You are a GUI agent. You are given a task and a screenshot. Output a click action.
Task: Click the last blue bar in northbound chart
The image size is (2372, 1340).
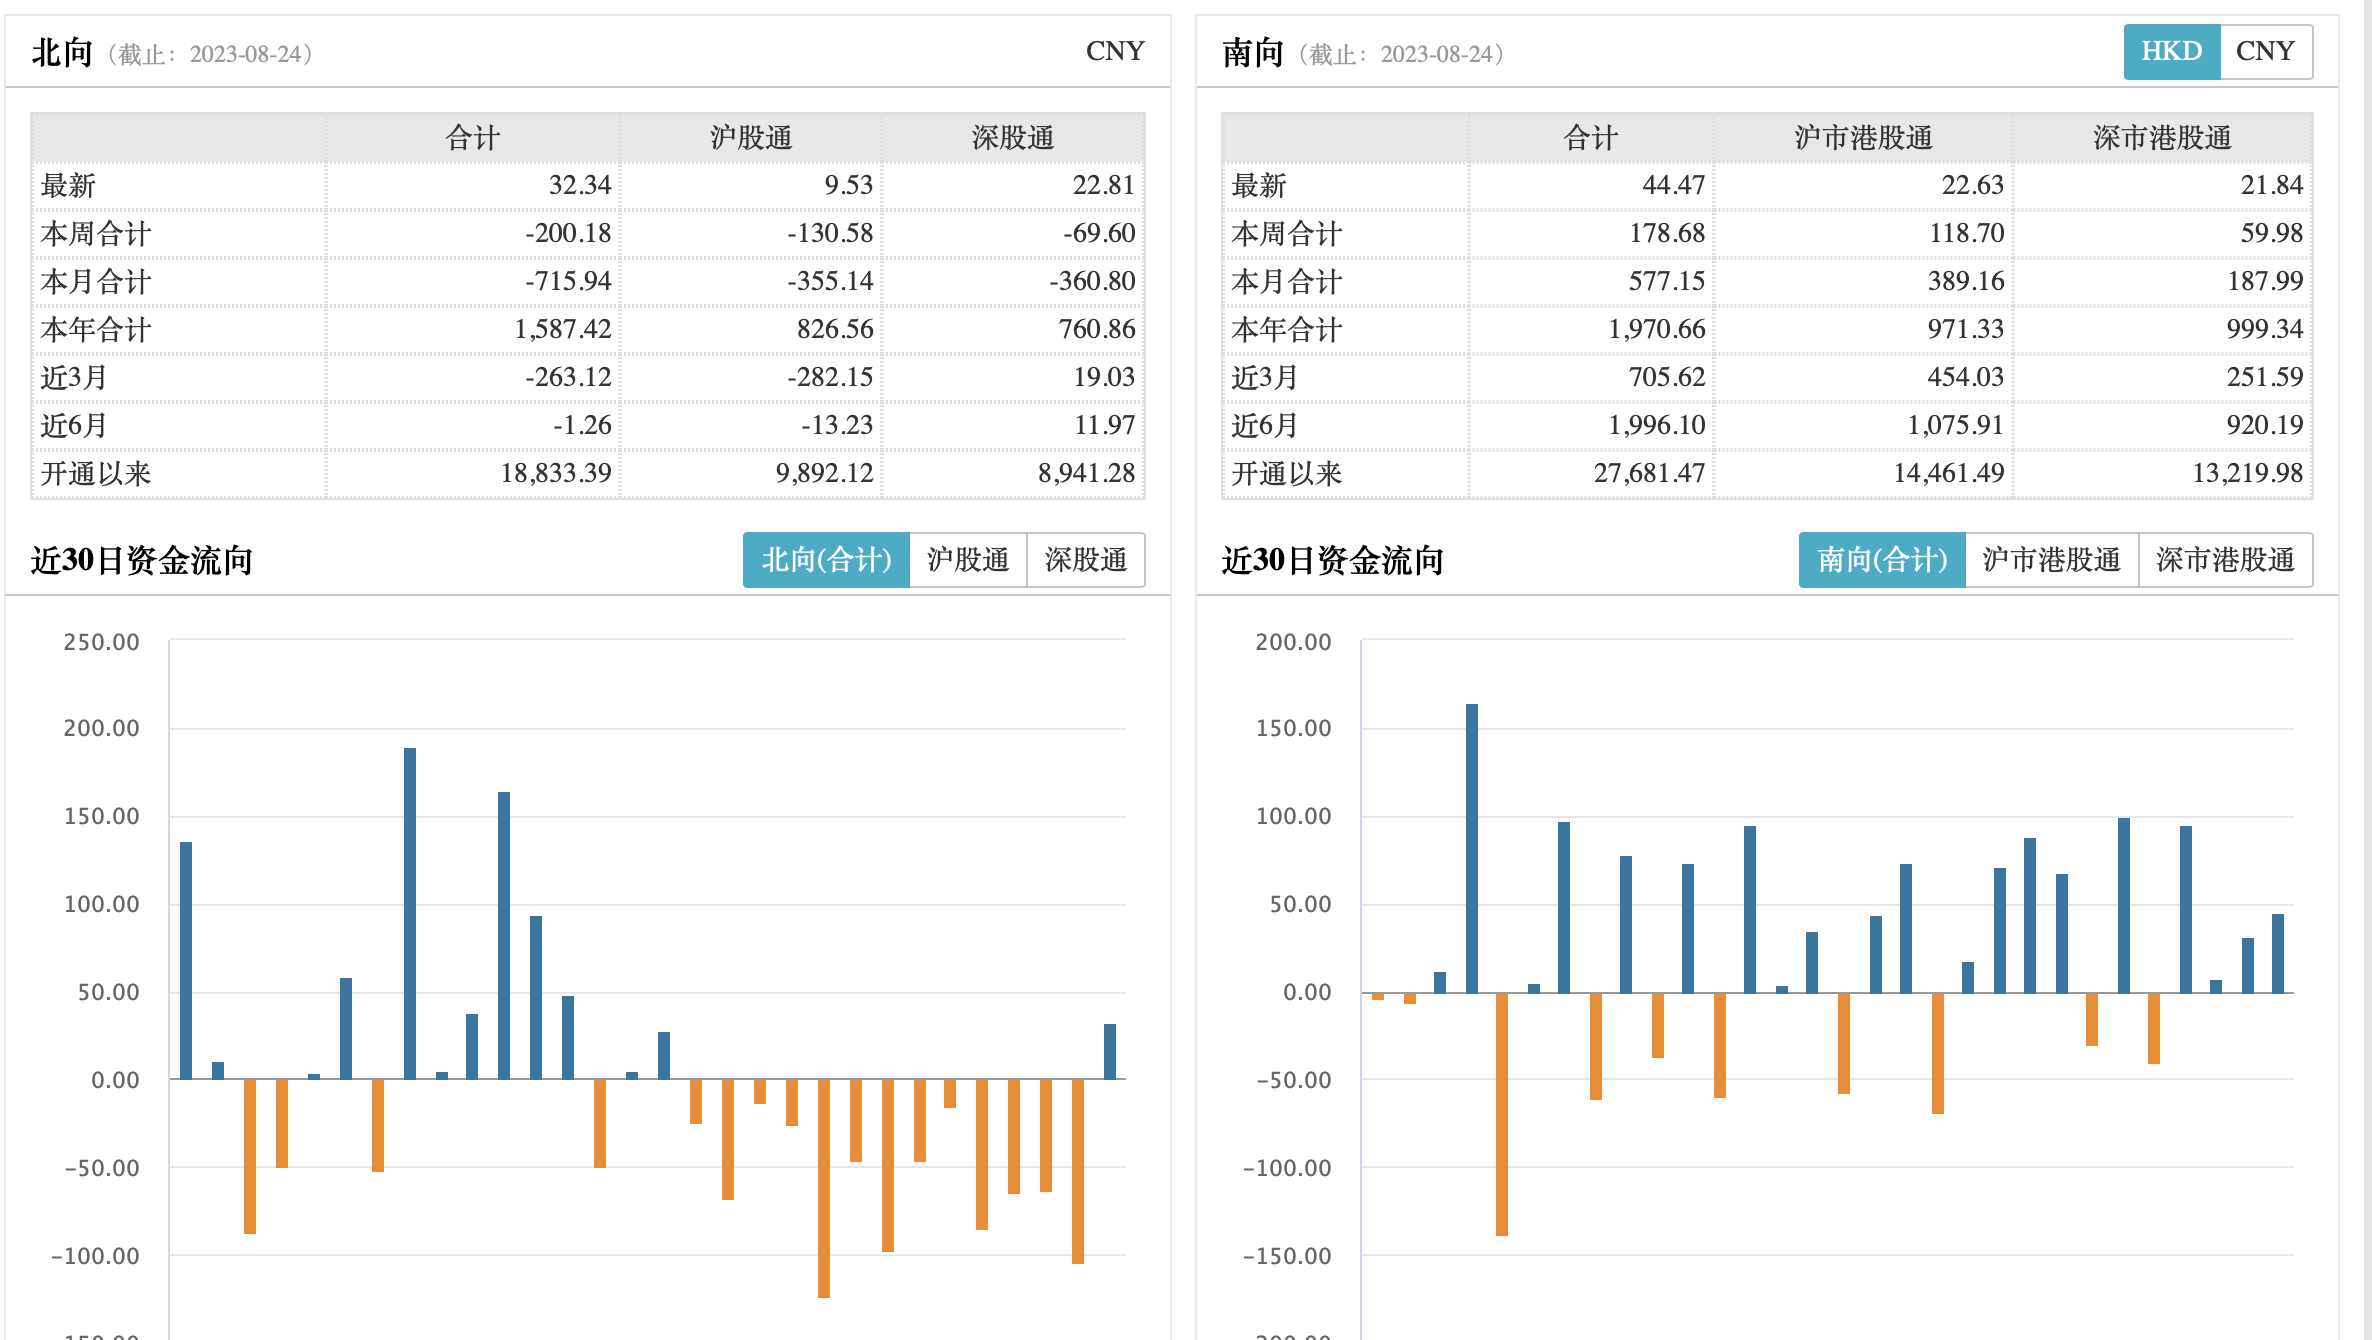1110,1052
